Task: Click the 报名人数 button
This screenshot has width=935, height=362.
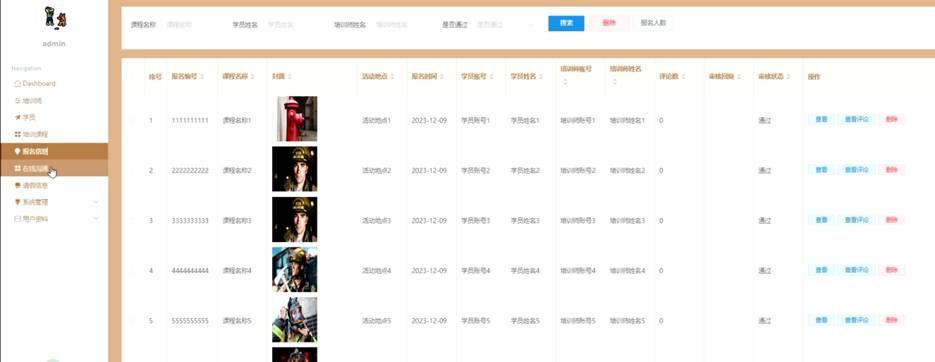Action: pyautogui.click(x=653, y=23)
